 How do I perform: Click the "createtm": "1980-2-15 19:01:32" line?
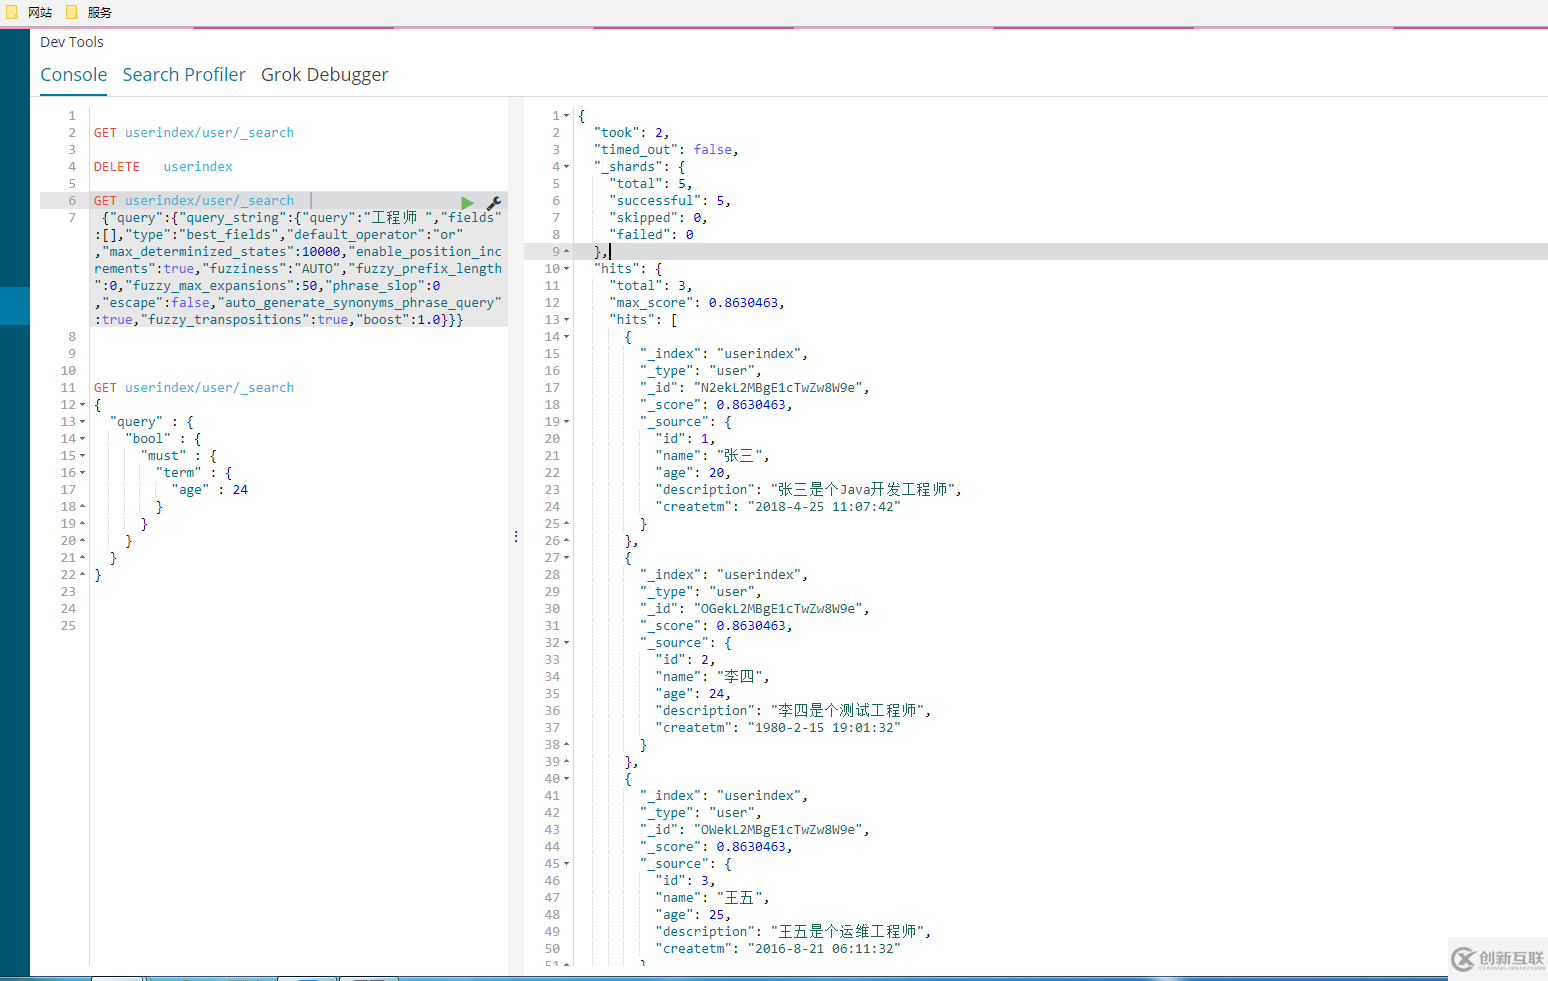778,728
